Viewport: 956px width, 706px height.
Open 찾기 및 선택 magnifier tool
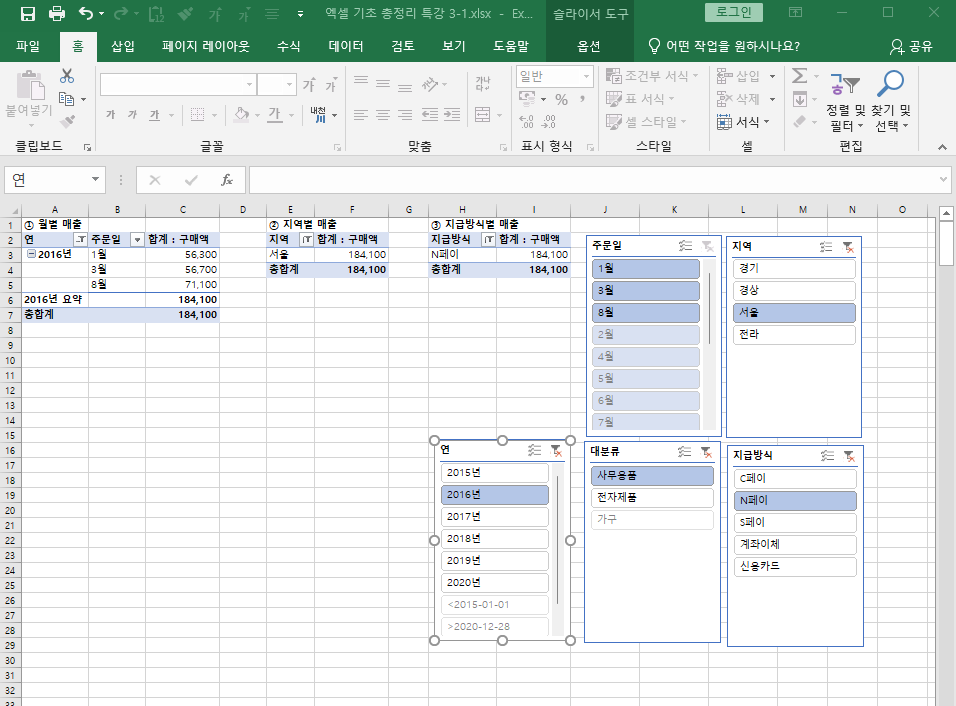click(891, 100)
